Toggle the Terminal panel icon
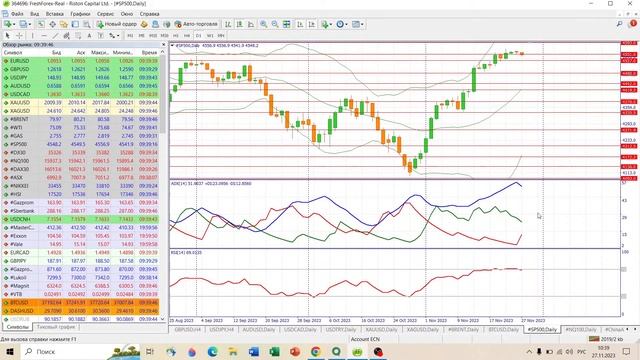 [75, 24]
